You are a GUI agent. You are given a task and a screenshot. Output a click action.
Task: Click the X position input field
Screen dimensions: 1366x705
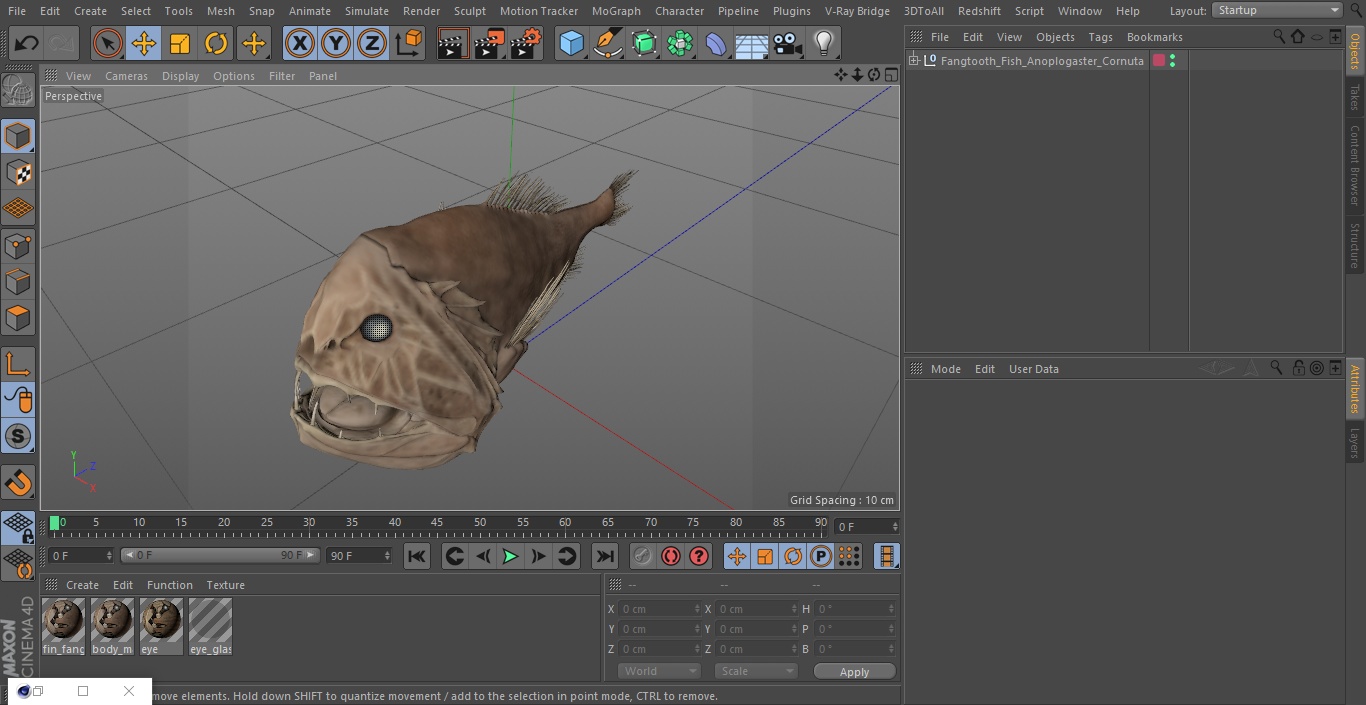(x=659, y=609)
